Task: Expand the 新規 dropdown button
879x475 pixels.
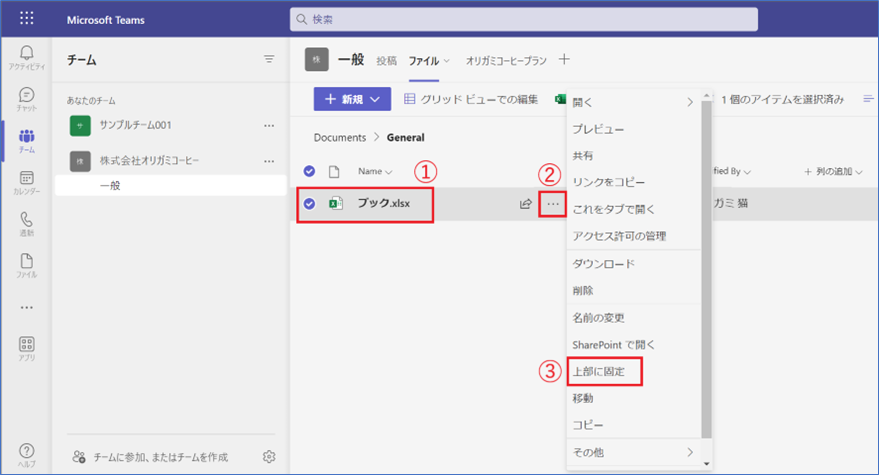Action: tap(351, 99)
